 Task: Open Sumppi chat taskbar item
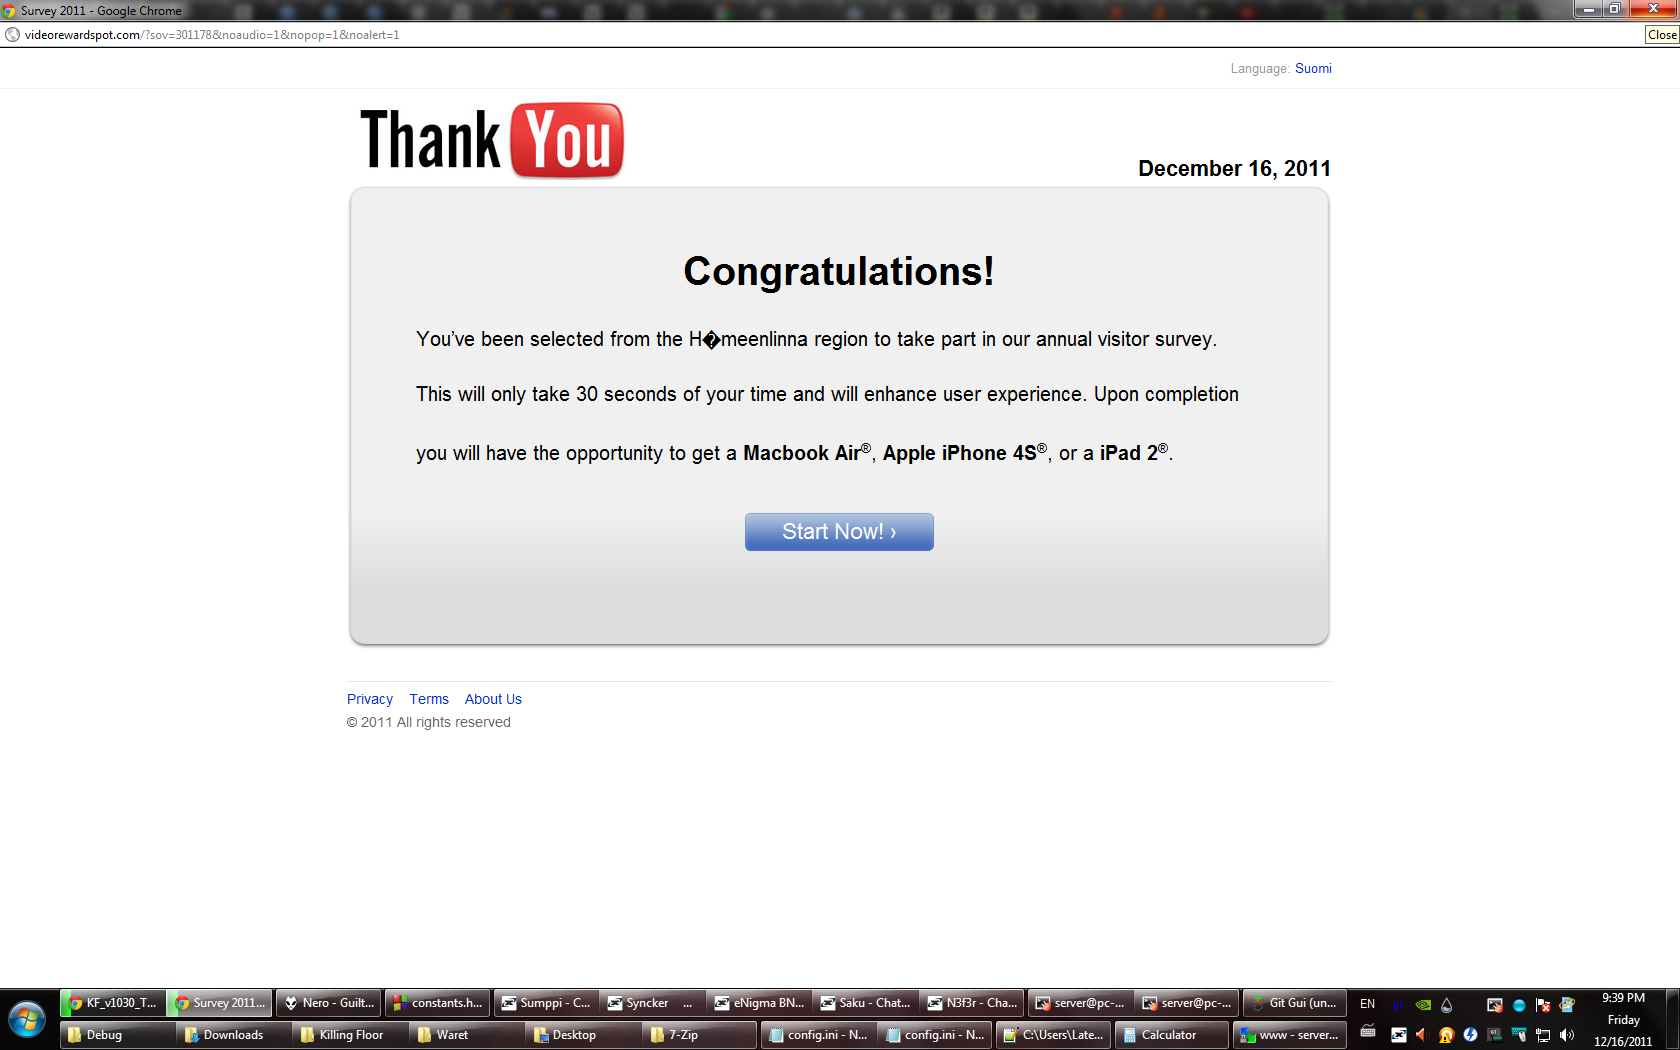(x=546, y=1003)
